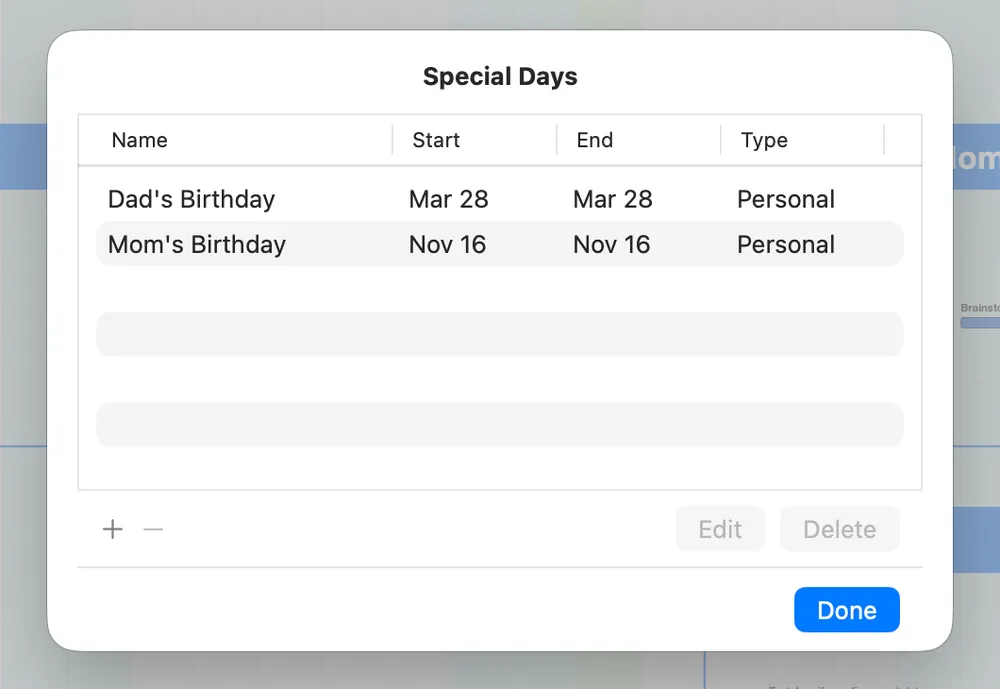Sort by the Start column header
Image resolution: width=1000 pixels, height=689 pixels.
436,140
